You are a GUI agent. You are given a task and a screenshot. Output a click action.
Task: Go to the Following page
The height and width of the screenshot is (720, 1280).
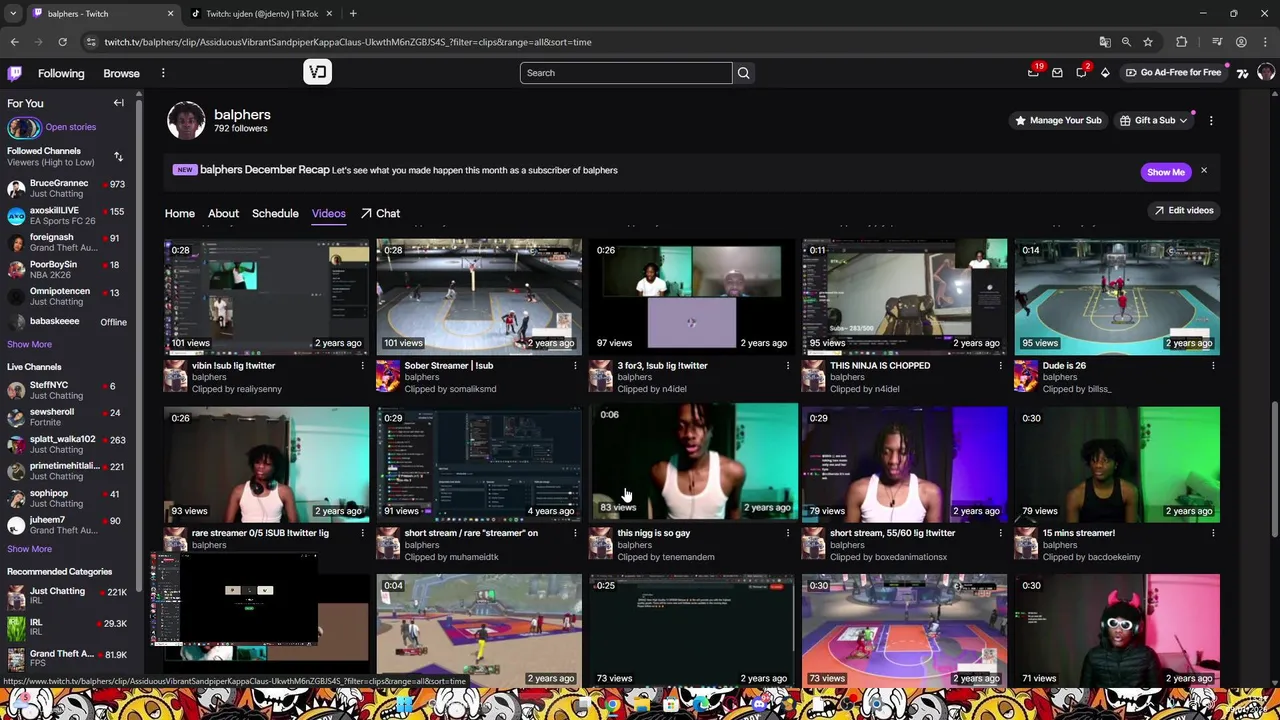61,73
